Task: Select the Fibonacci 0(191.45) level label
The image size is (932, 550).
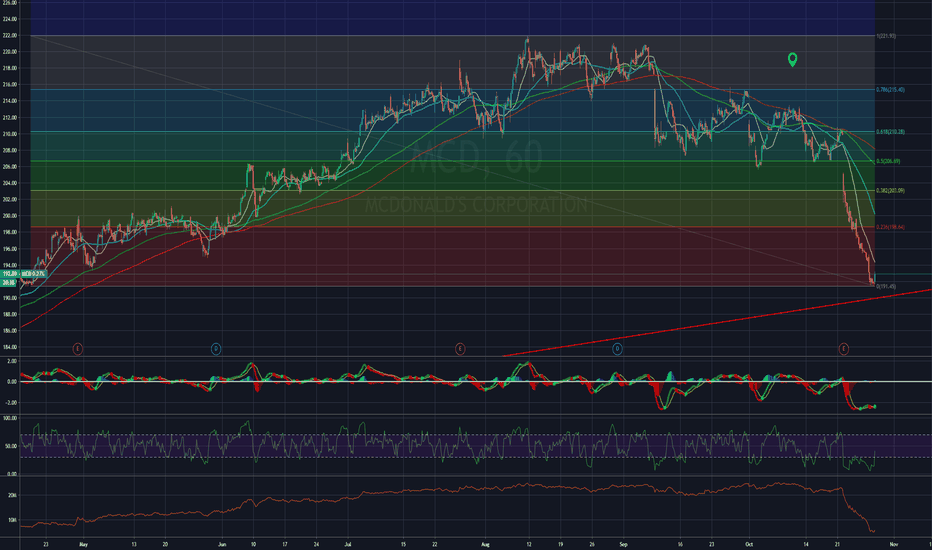Action: 886,287
